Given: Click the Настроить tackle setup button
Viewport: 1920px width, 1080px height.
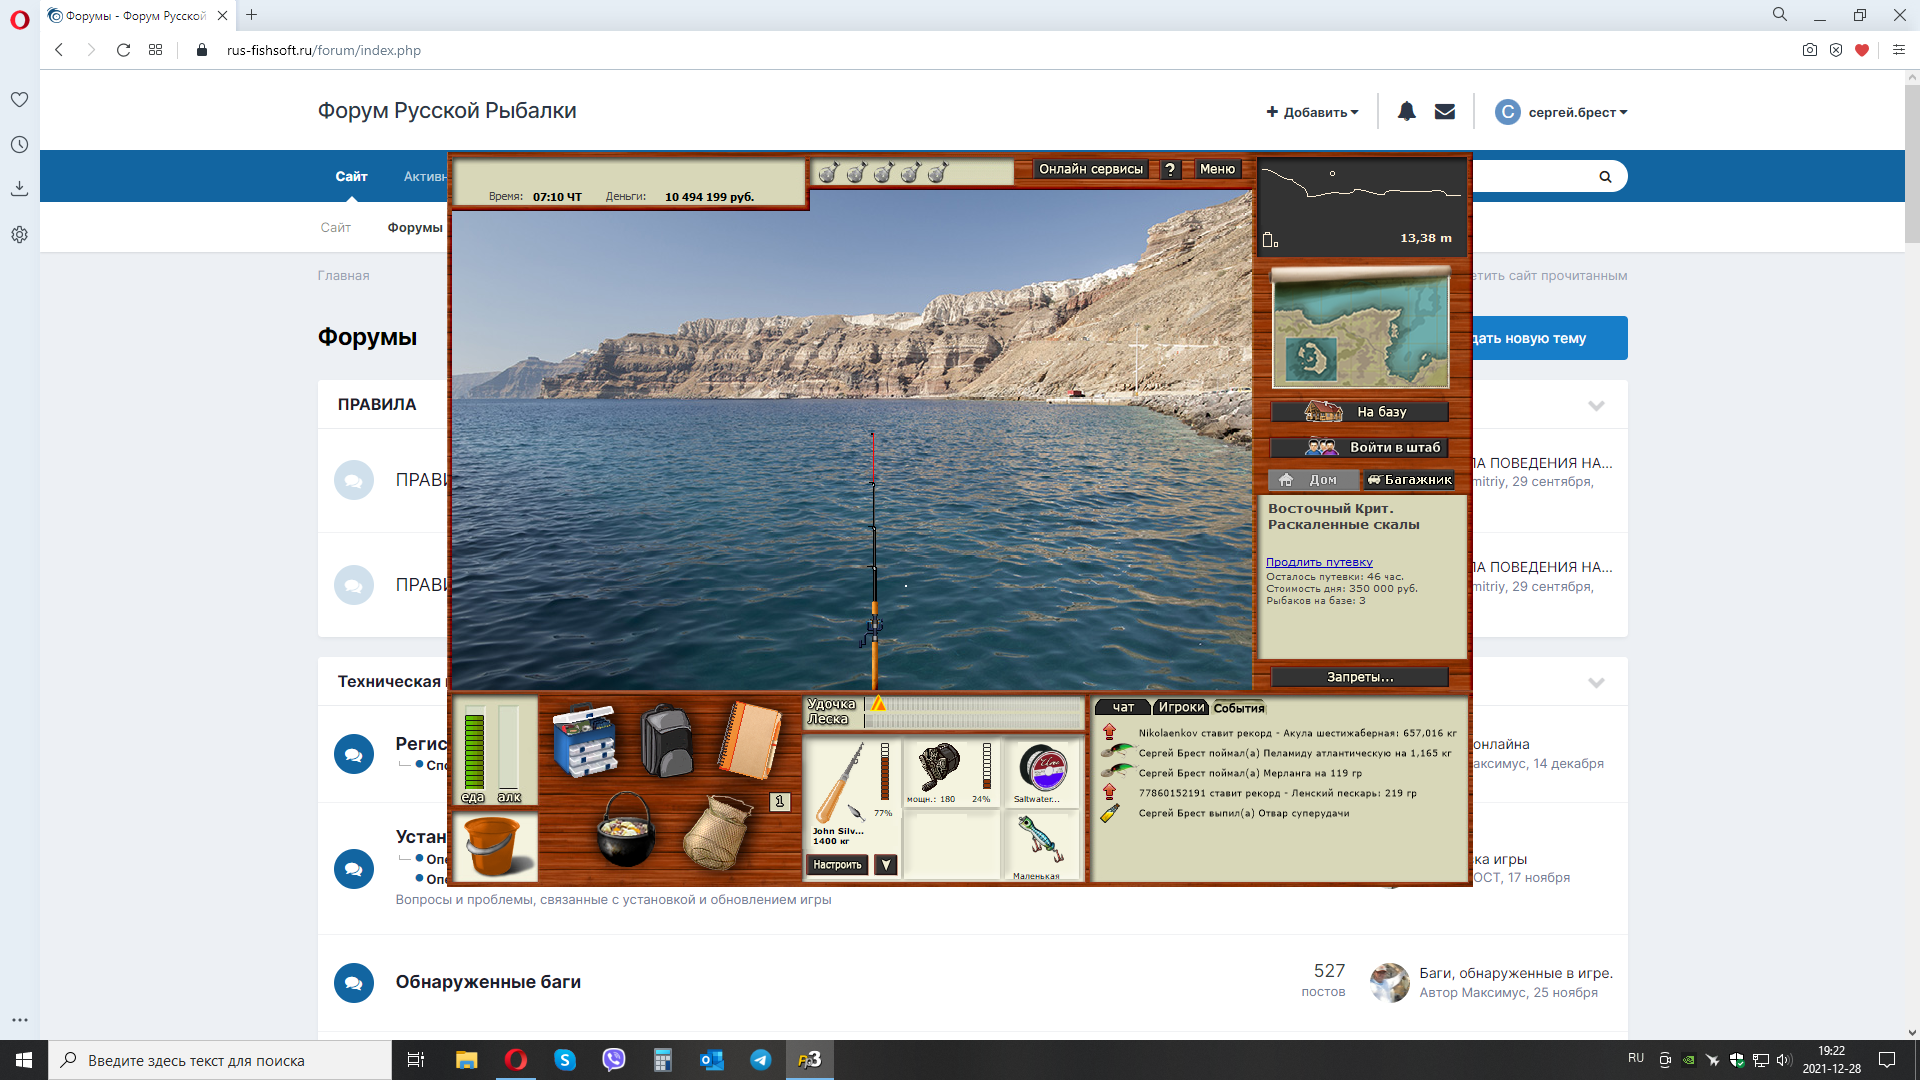Looking at the screenshot, I should tap(837, 865).
